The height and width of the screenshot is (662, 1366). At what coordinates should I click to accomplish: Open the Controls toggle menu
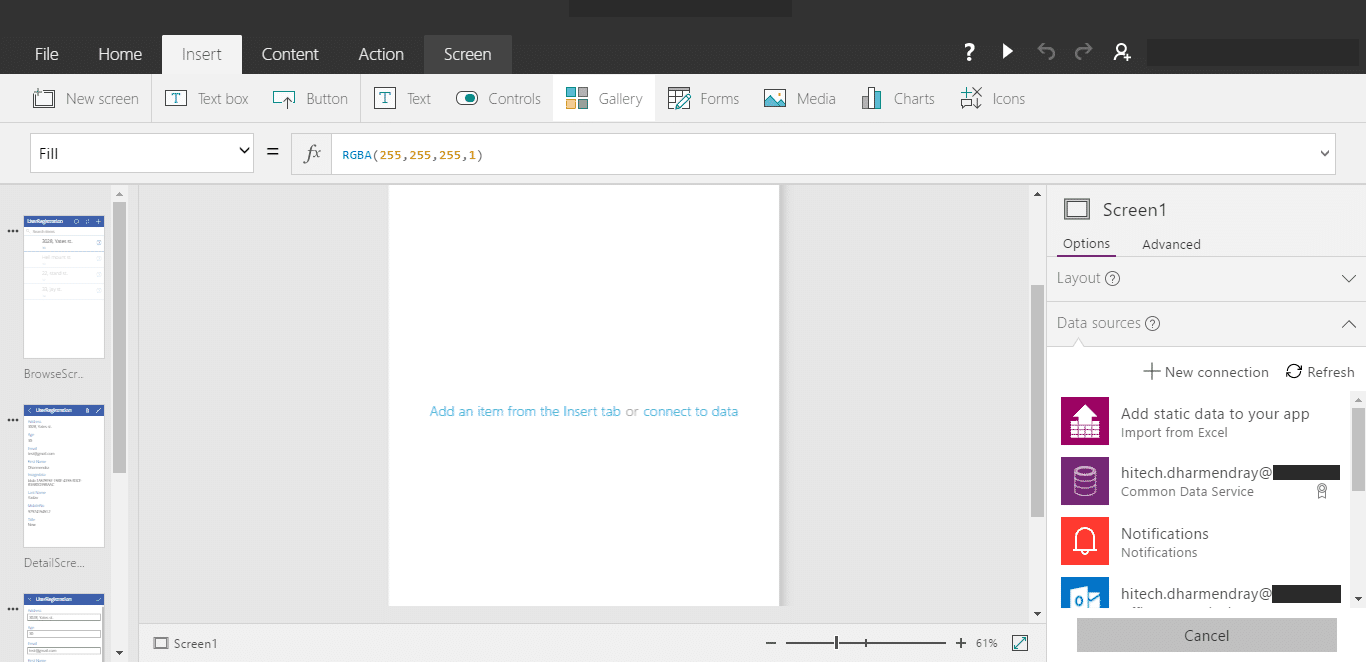498,98
